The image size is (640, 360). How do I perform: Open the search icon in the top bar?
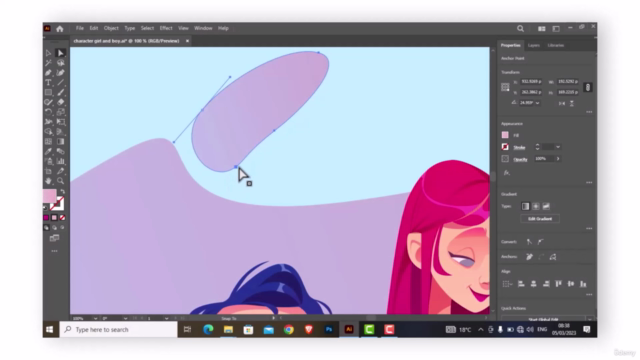pyautogui.click(x=520, y=29)
